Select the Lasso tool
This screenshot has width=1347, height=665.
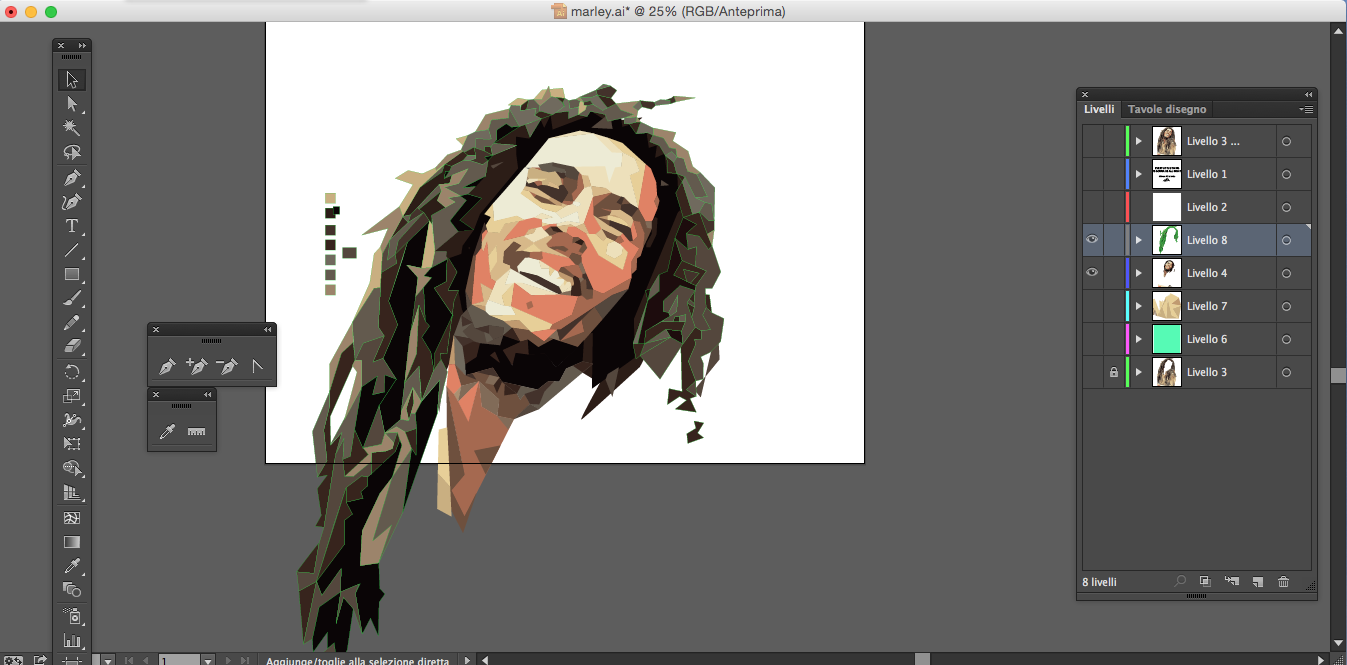pos(72,153)
